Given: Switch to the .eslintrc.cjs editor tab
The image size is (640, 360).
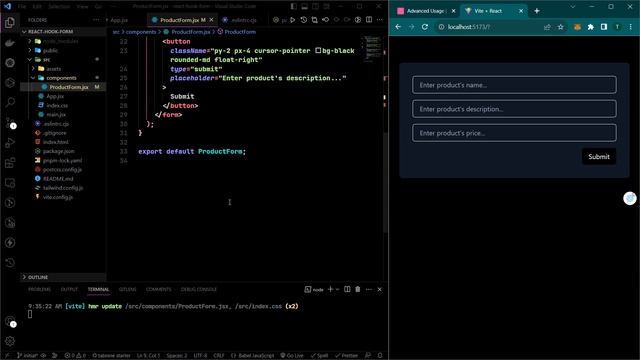Looking at the screenshot, I should pos(244,20).
